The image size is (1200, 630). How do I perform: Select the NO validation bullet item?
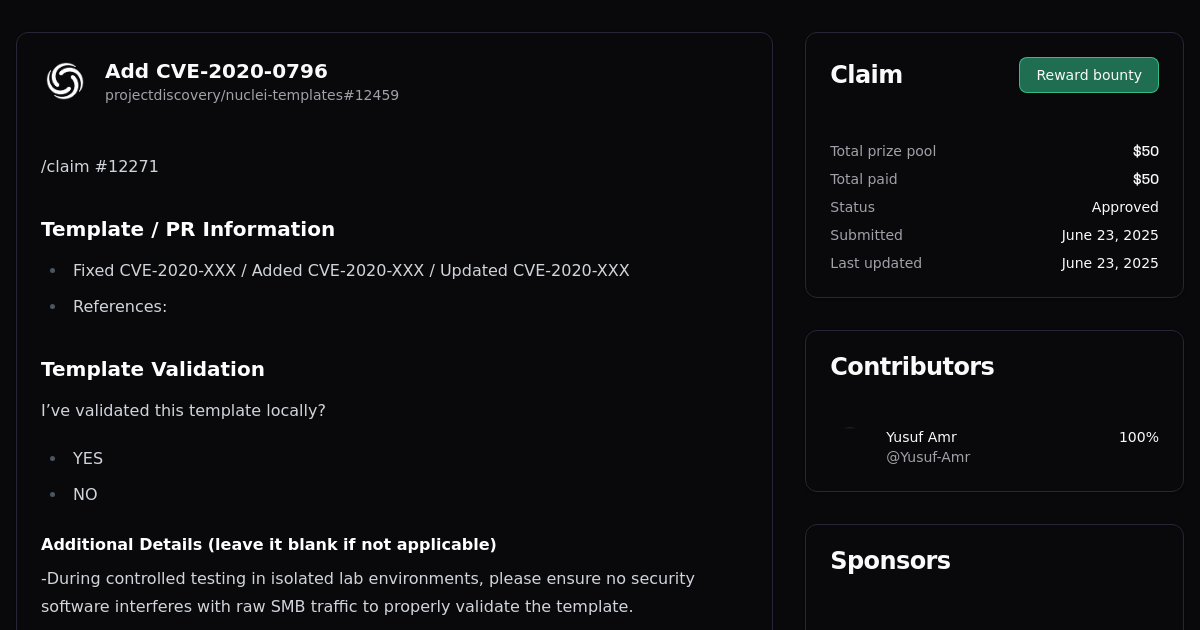point(85,494)
